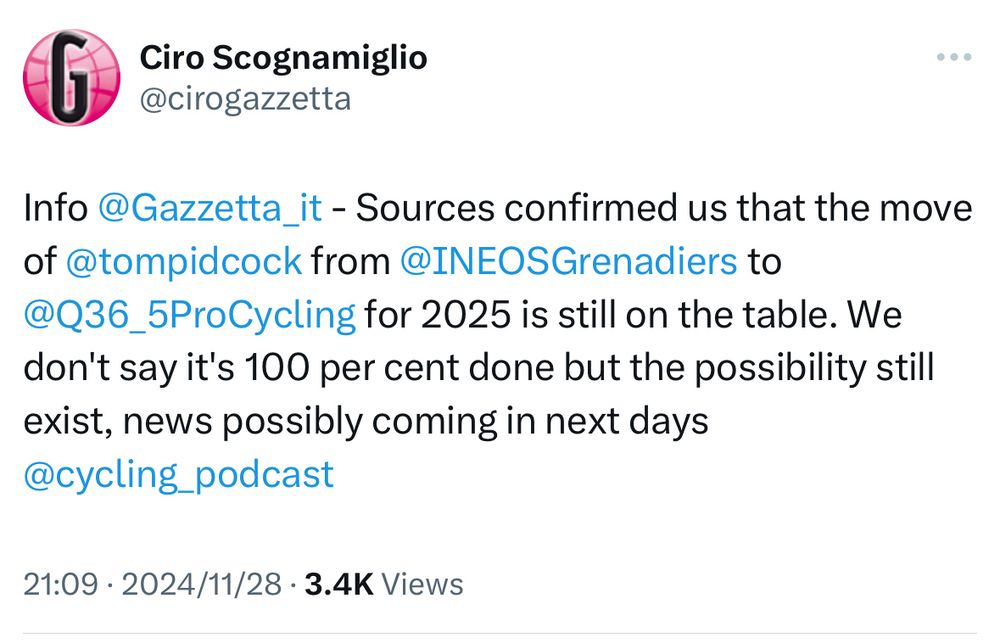Click the pink Gazzetta G profile avatar
This screenshot has width=1000, height=644.
pos(71,77)
